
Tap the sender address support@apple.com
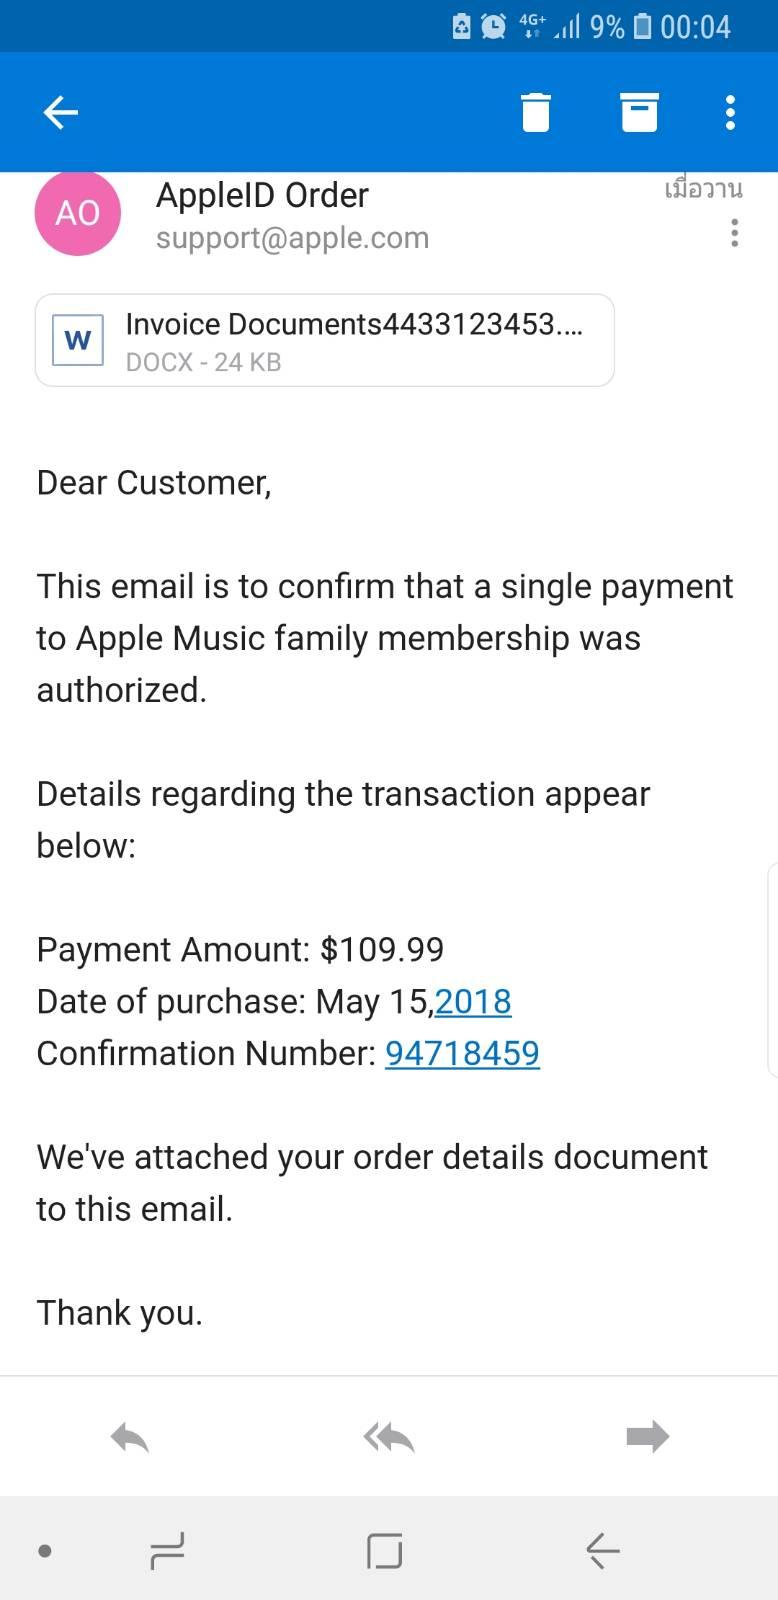292,238
